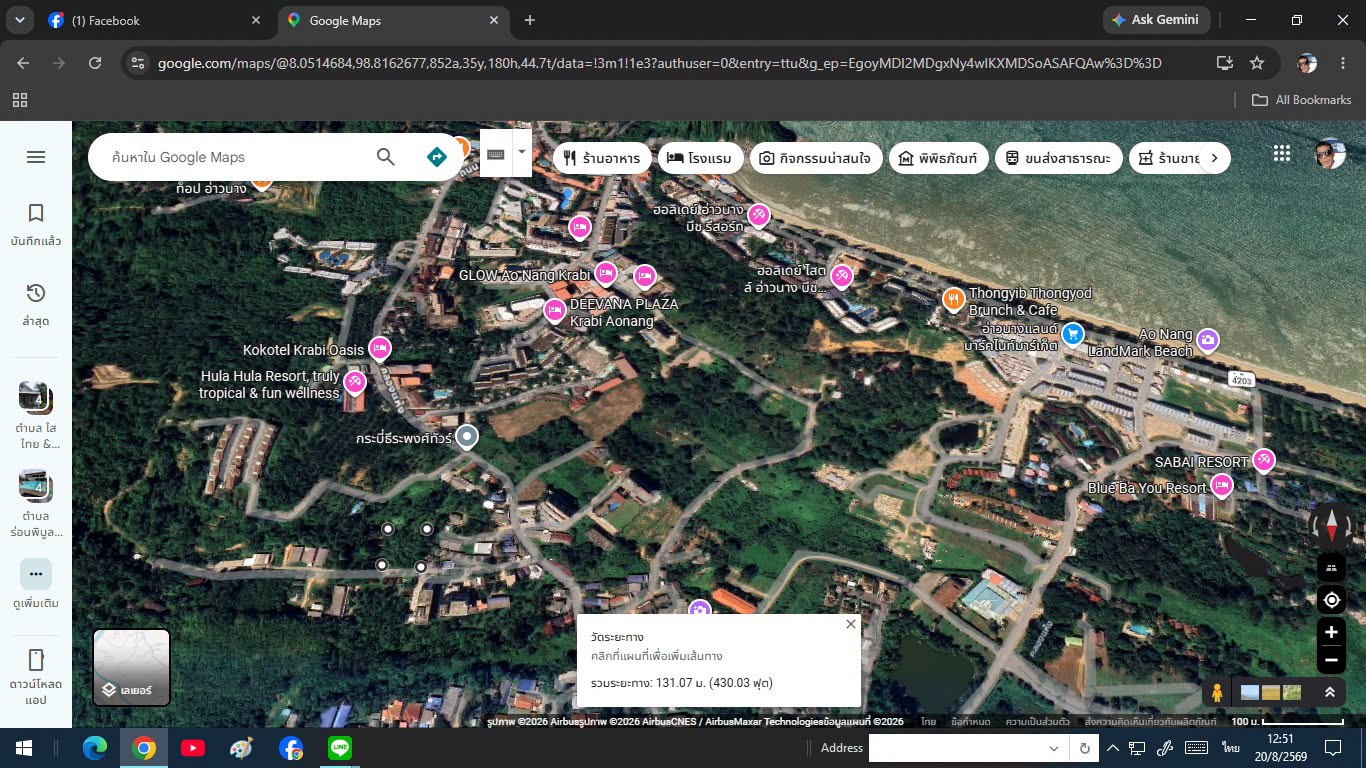Zoom out with the minus button
The image size is (1366, 768).
click(1331, 660)
